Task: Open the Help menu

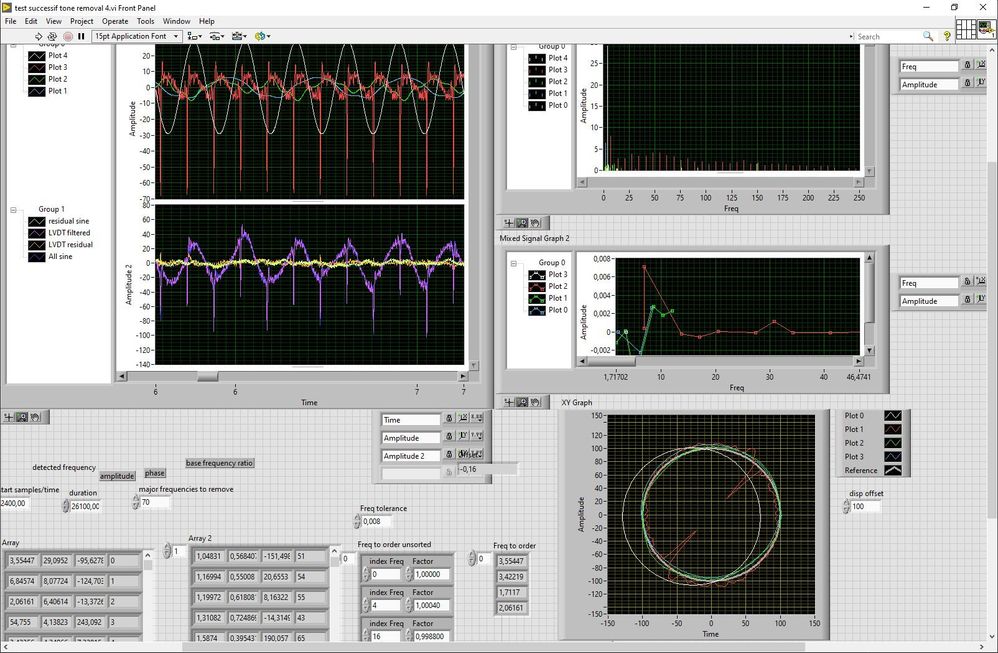Action: click(x=206, y=21)
